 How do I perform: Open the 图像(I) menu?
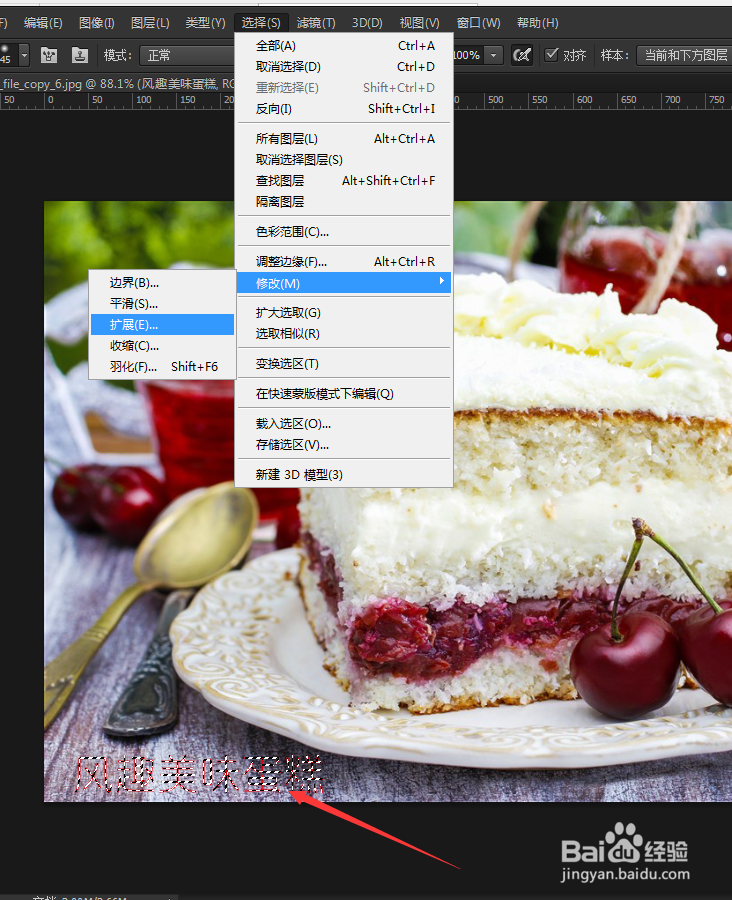point(96,23)
